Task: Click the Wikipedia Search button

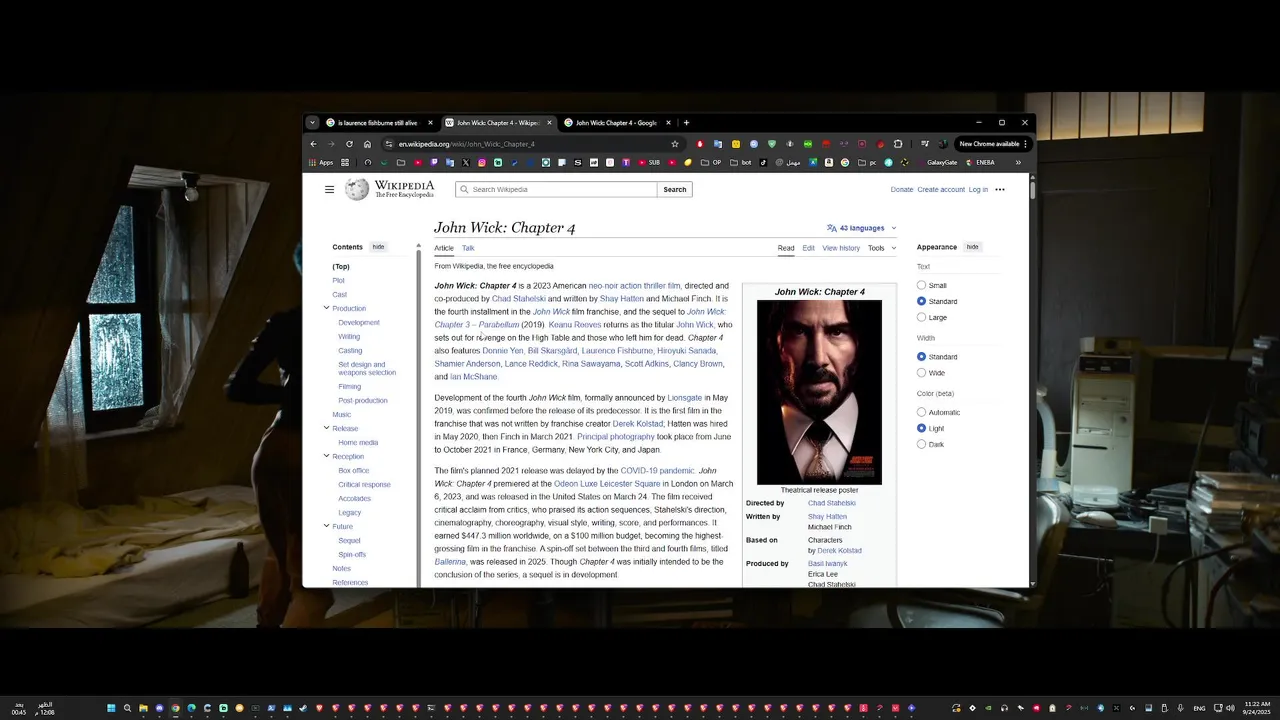Action: [675, 189]
